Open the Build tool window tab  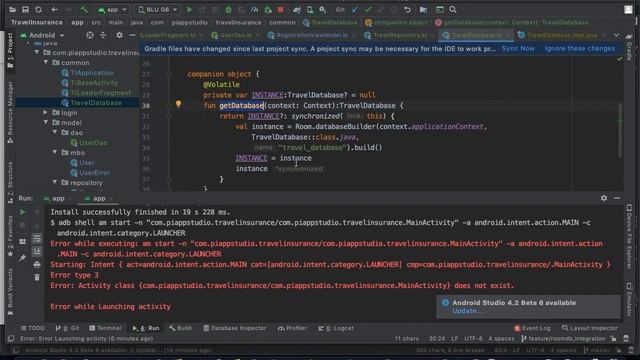(180, 328)
